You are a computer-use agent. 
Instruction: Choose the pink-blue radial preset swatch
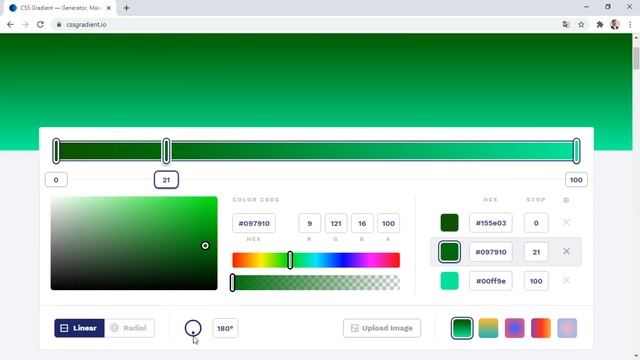[x=515, y=328]
